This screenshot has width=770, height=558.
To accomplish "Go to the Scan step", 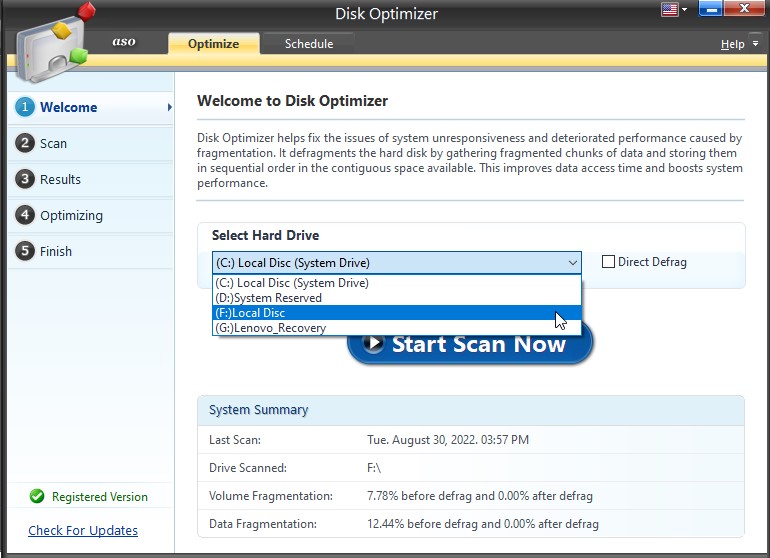I will [x=91, y=143].
